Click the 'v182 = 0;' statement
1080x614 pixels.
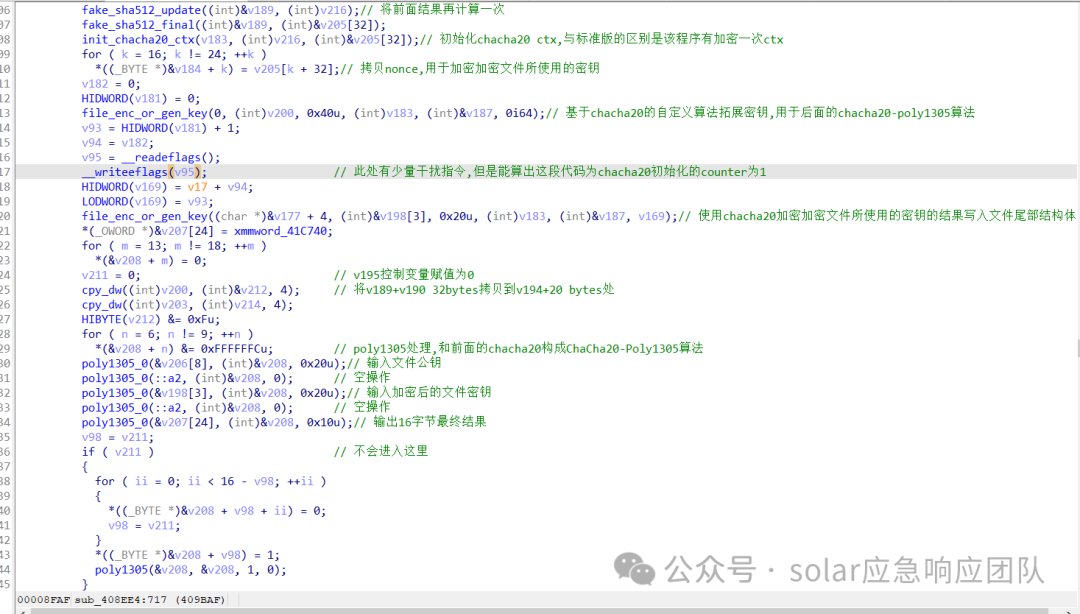point(110,84)
